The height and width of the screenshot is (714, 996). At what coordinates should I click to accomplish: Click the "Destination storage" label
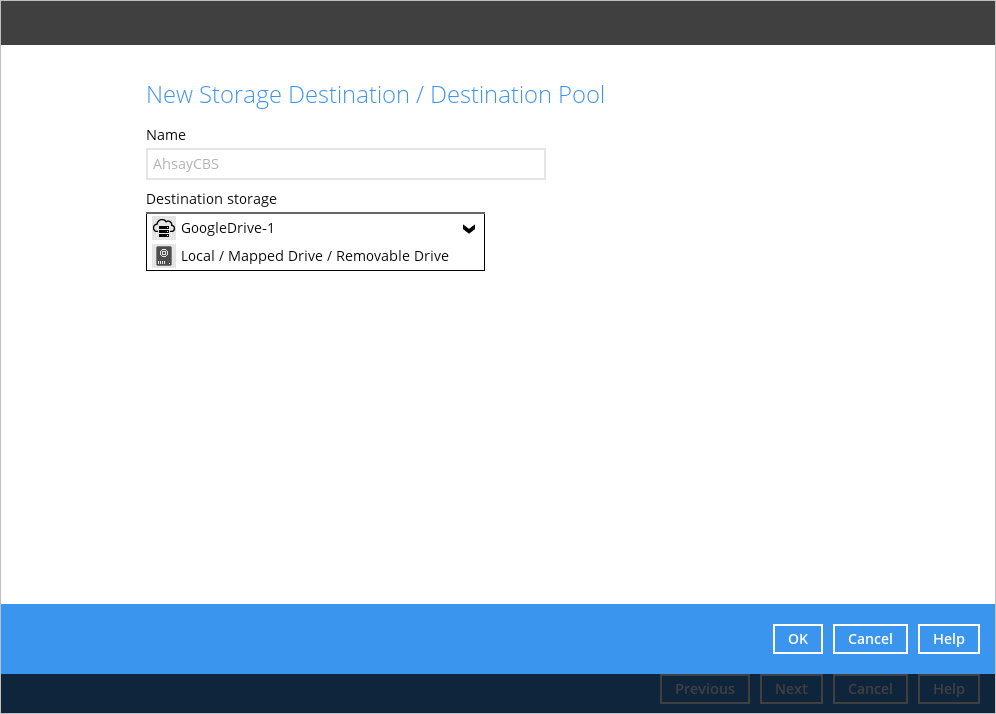211,199
